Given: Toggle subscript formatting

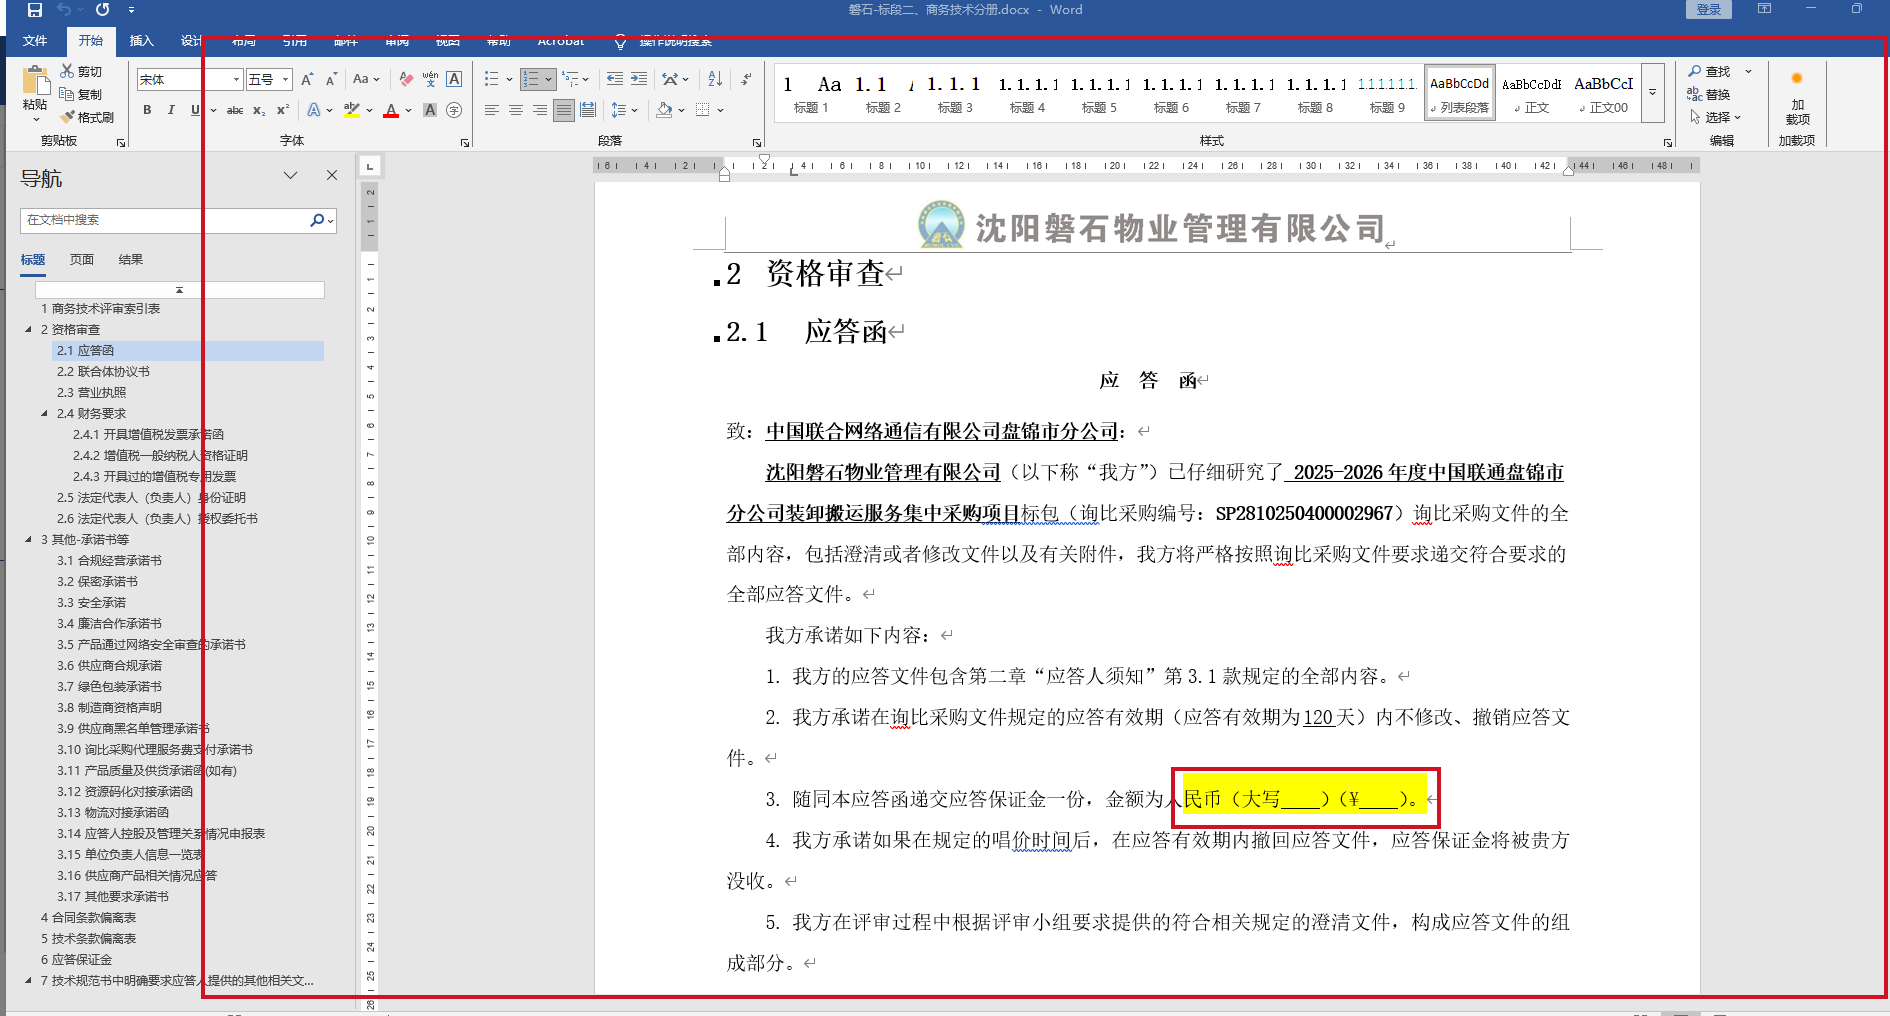Looking at the screenshot, I should [x=259, y=110].
